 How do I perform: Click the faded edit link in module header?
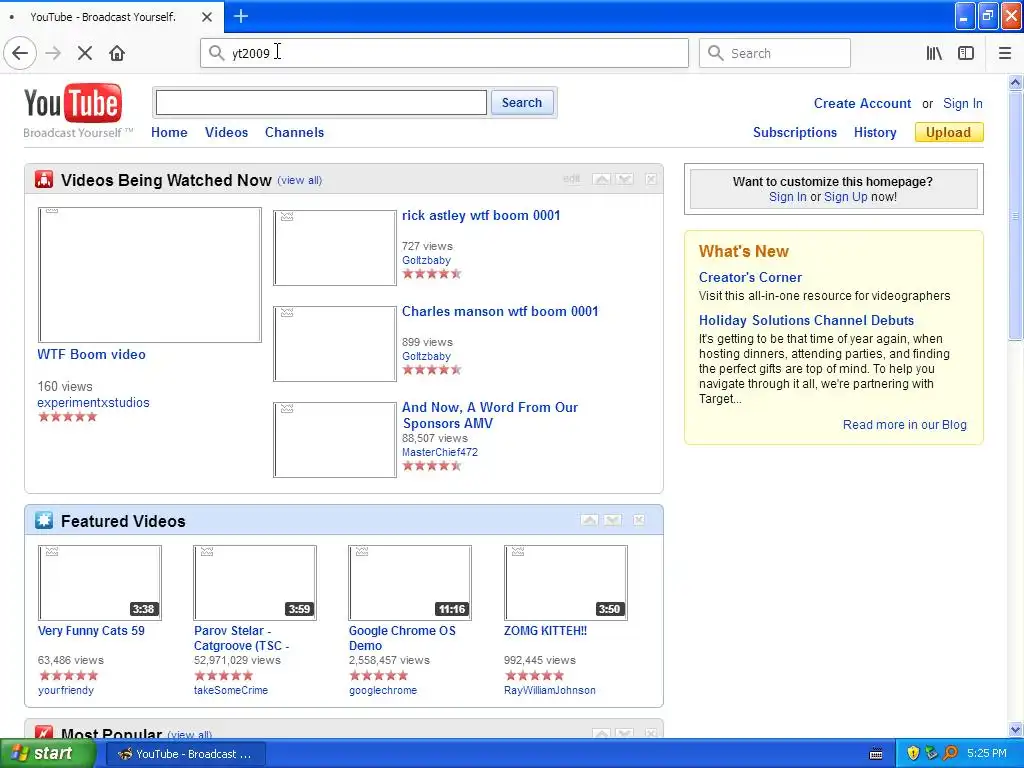(571, 179)
